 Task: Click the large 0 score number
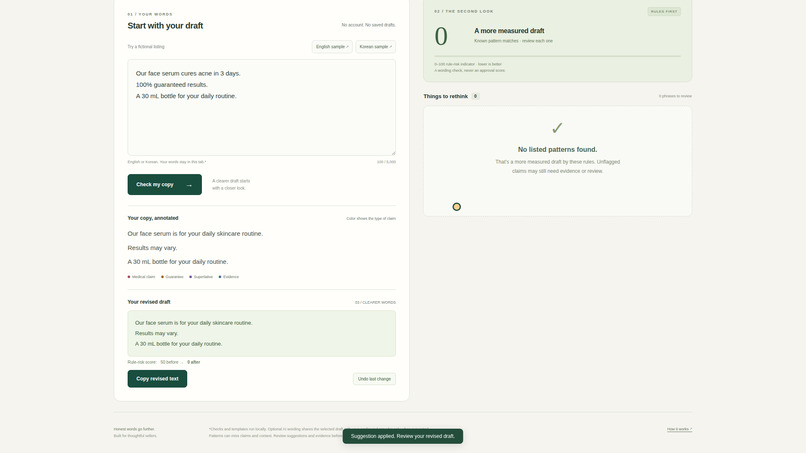pos(441,37)
